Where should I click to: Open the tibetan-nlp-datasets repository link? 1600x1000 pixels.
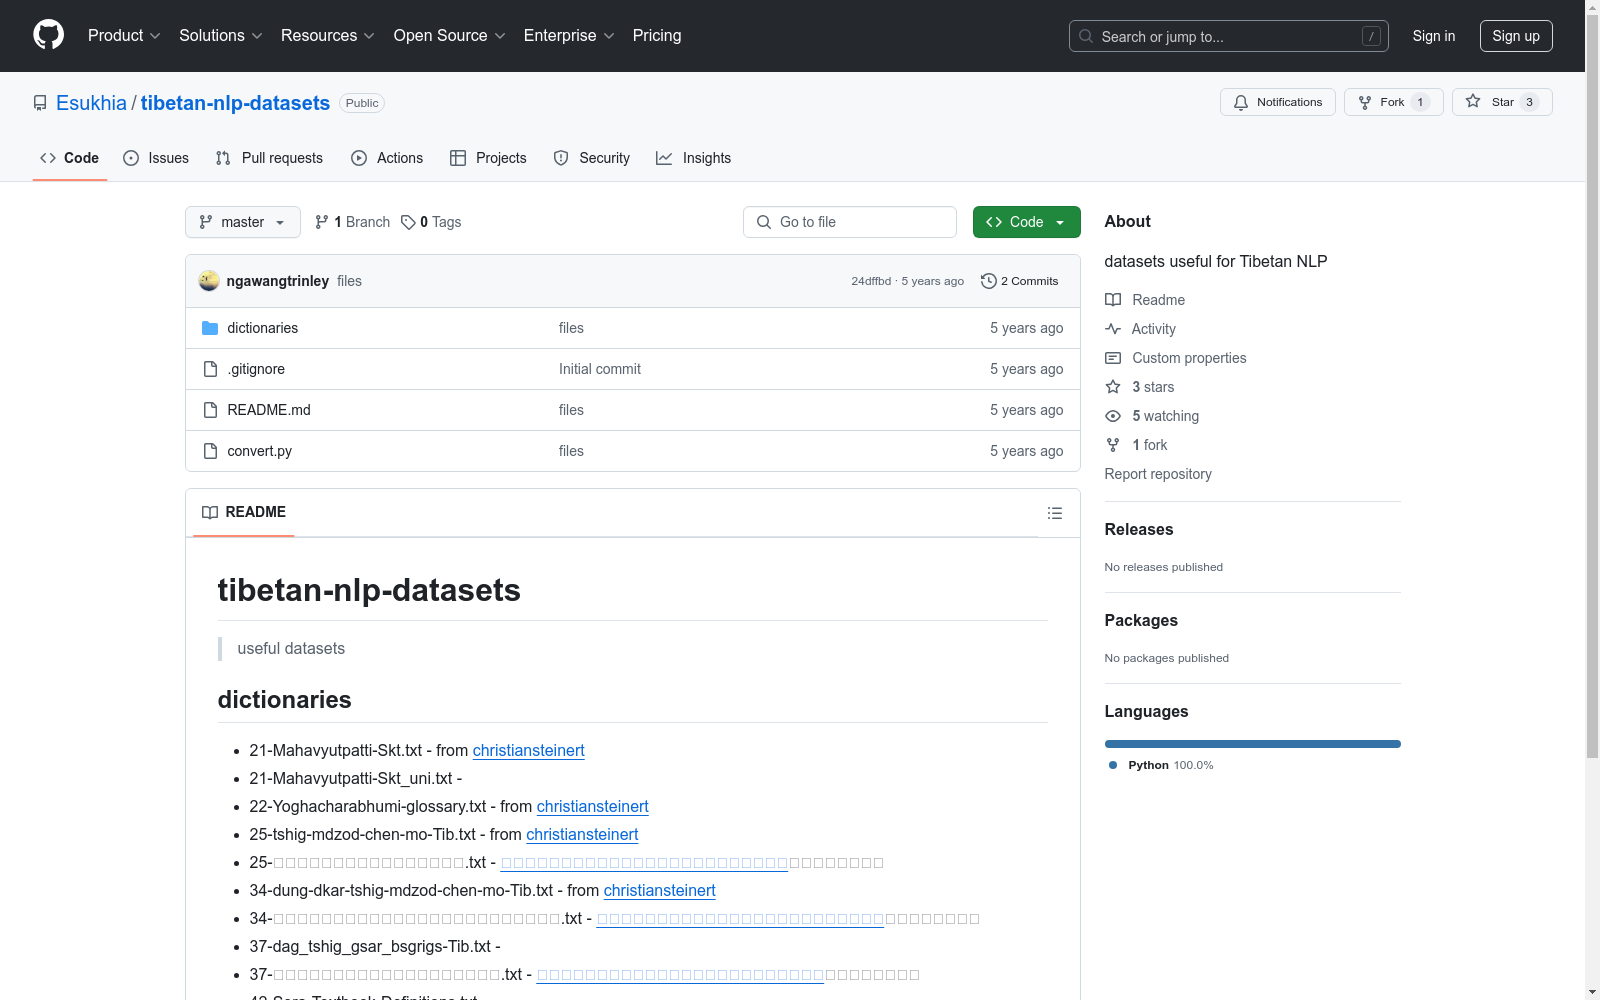tap(235, 103)
